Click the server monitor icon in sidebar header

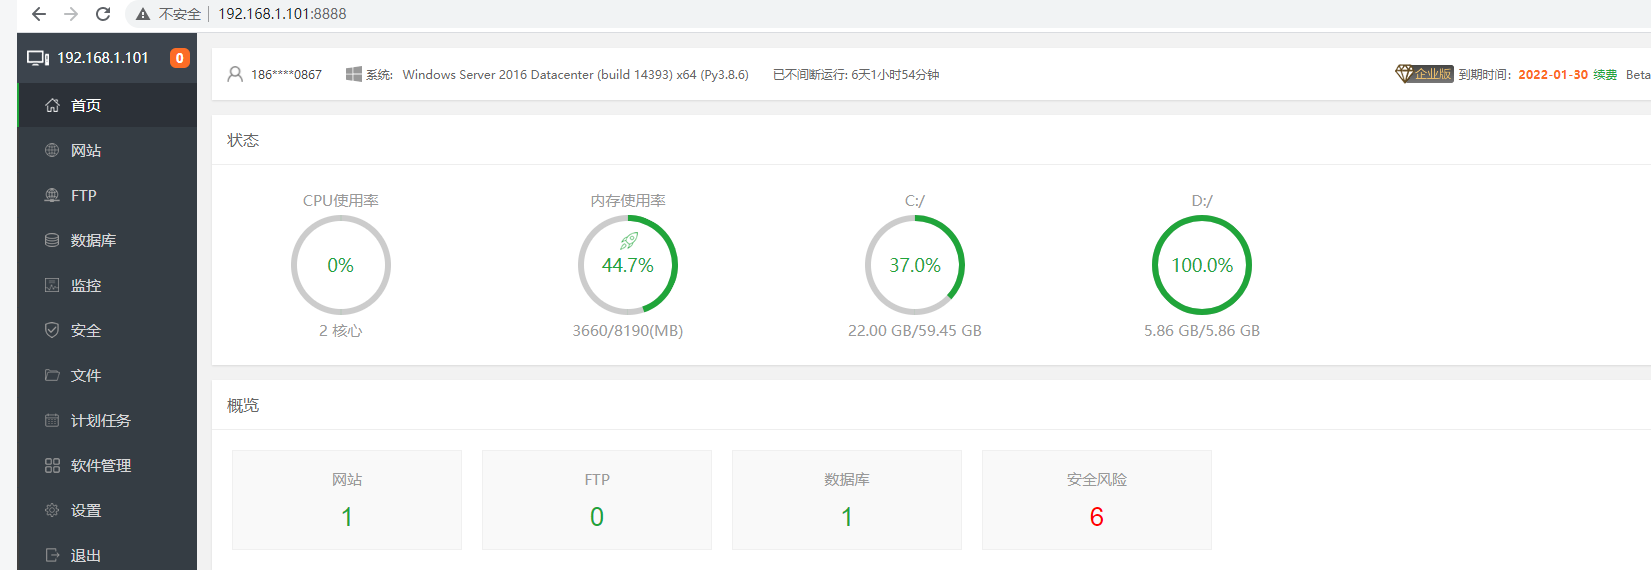[x=38, y=58]
